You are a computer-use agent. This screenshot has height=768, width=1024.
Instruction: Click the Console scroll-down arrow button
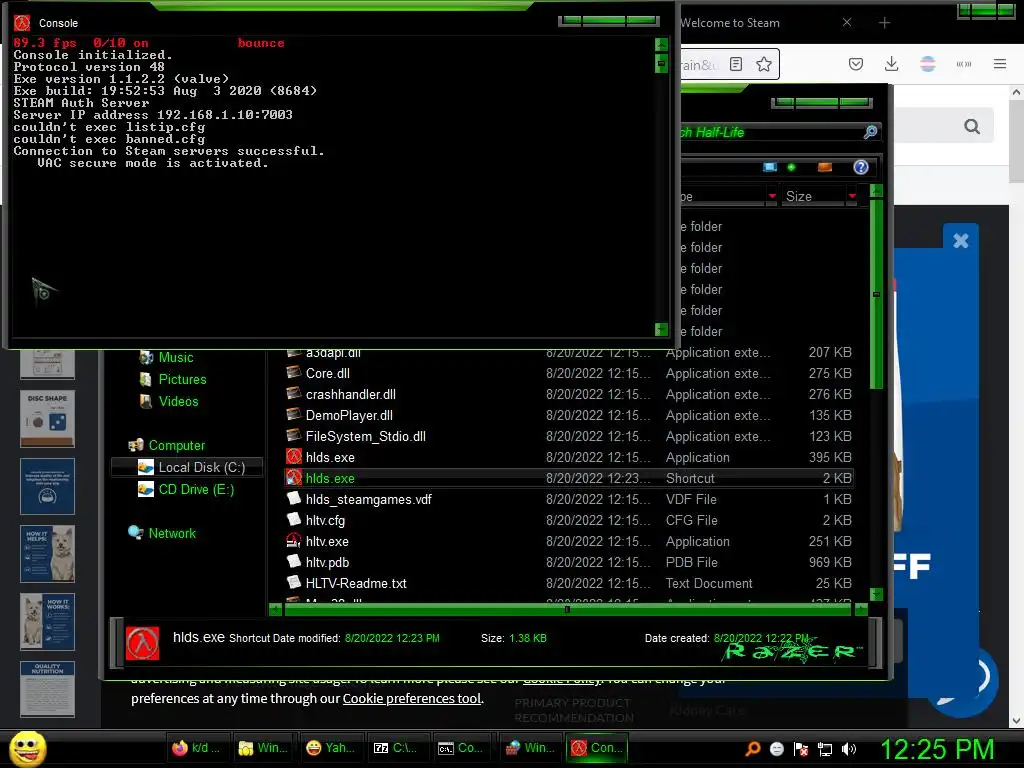click(x=662, y=329)
